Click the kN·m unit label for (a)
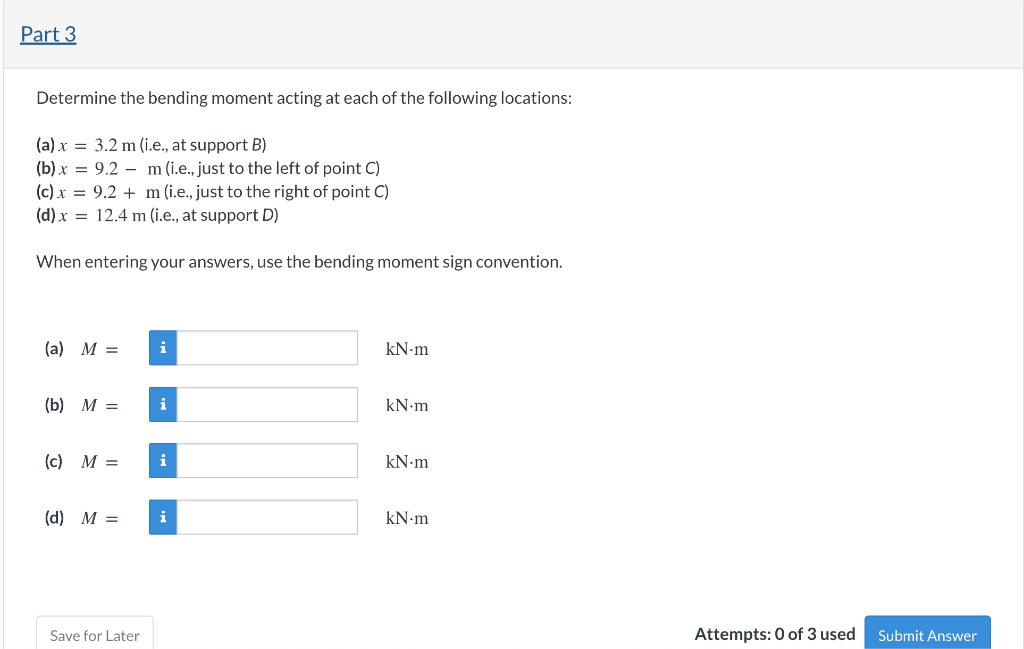The width and height of the screenshot is (1024, 649). click(407, 349)
